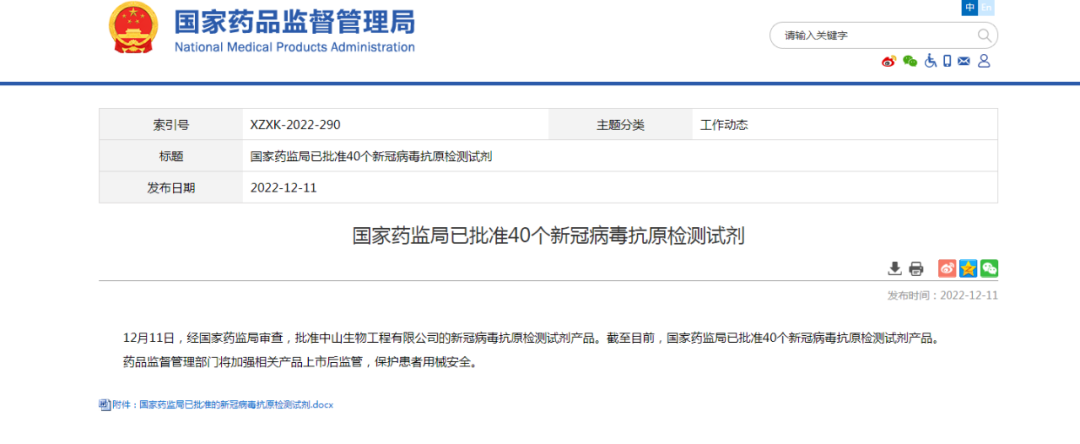Open the mobile phone version icon
Image resolution: width=1080 pixels, height=444 pixels.
tap(947, 61)
